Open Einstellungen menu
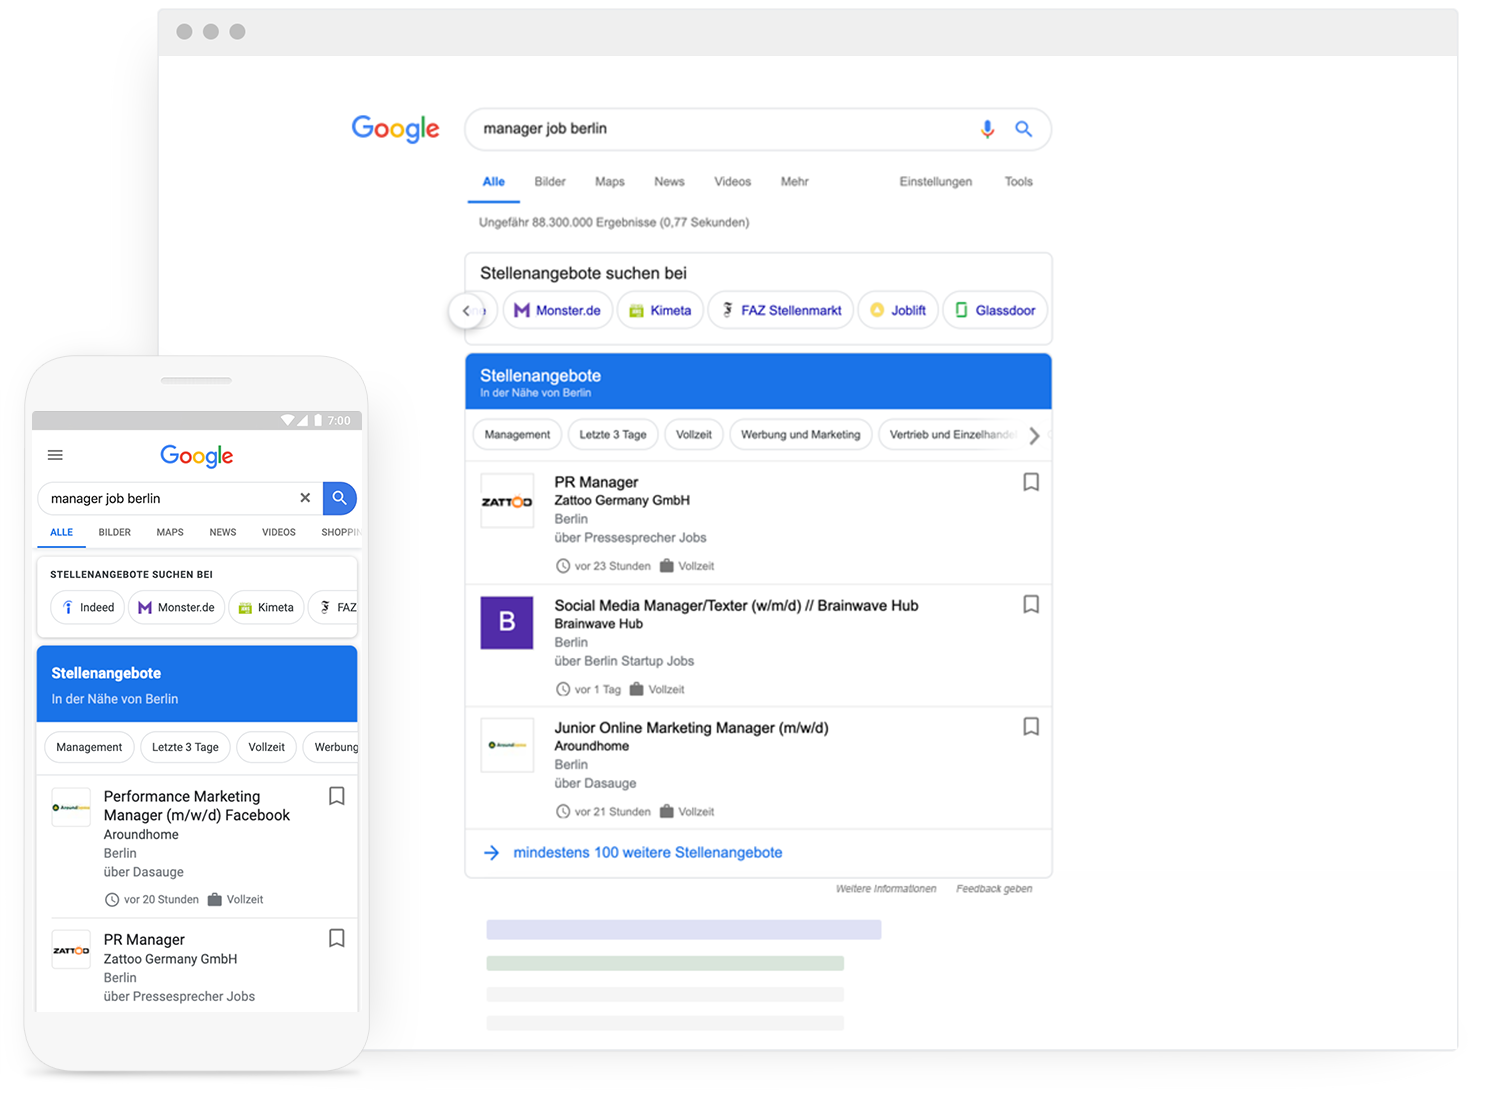This screenshot has height=1098, width=1506. point(935,182)
